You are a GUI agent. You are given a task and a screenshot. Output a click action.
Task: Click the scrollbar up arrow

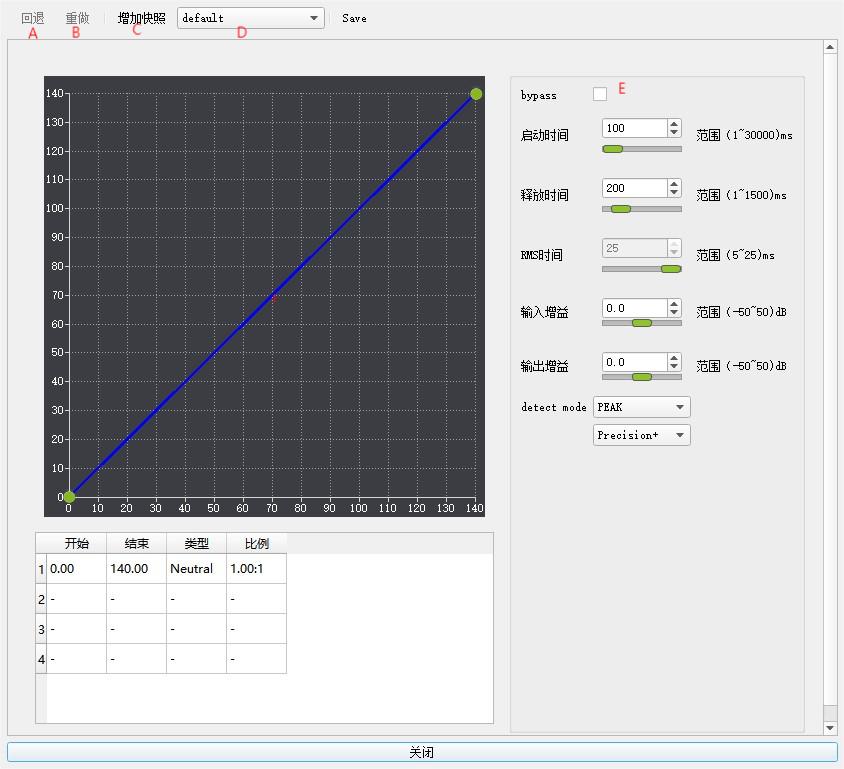point(830,47)
